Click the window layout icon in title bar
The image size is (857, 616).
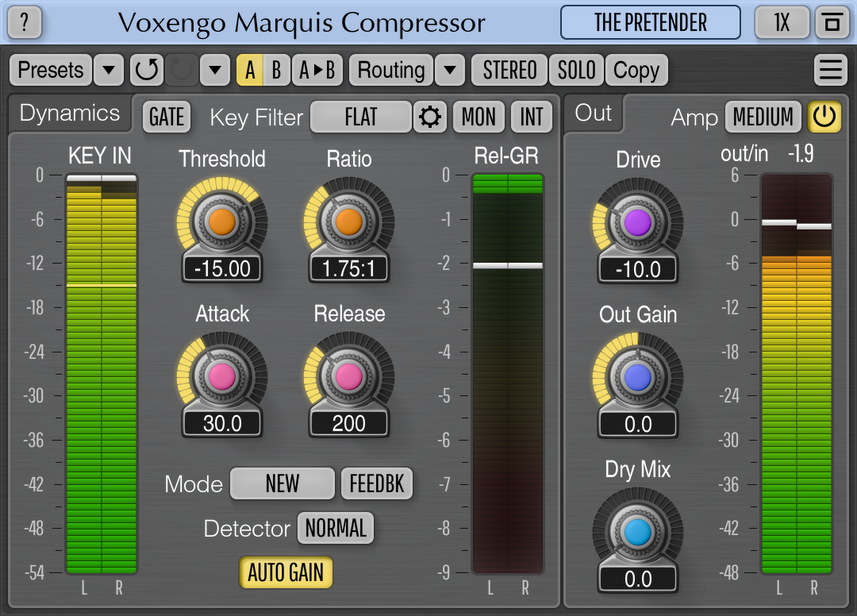point(830,22)
